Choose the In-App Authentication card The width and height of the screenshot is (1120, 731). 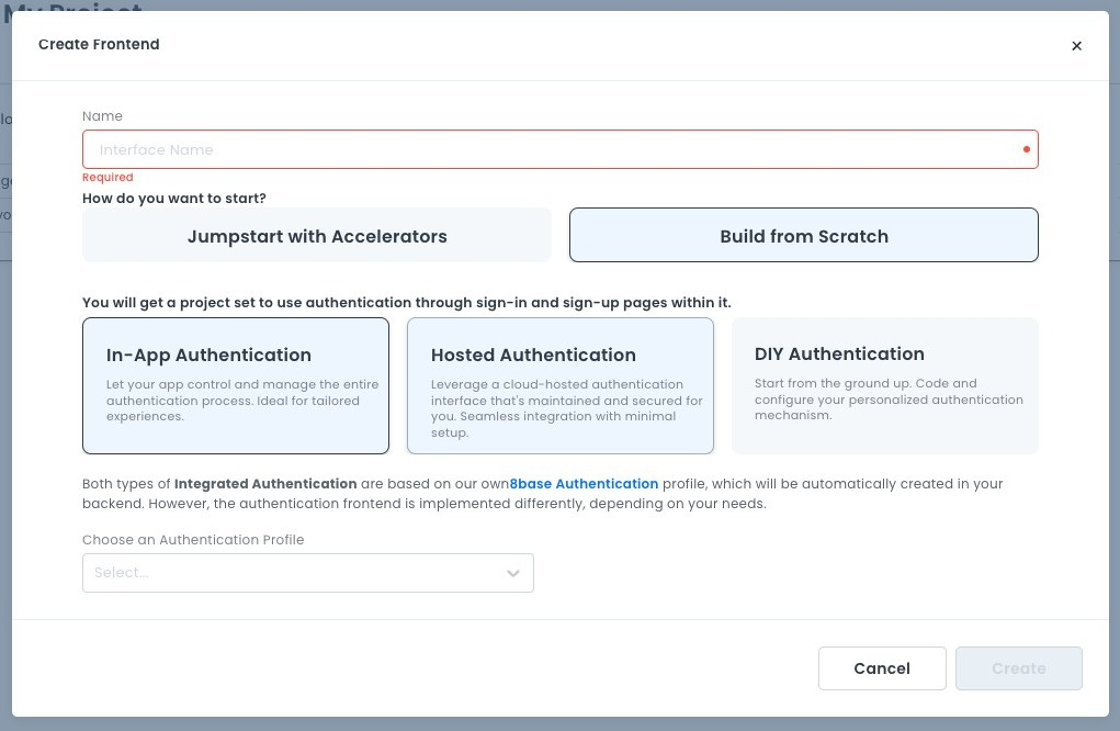click(235, 386)
